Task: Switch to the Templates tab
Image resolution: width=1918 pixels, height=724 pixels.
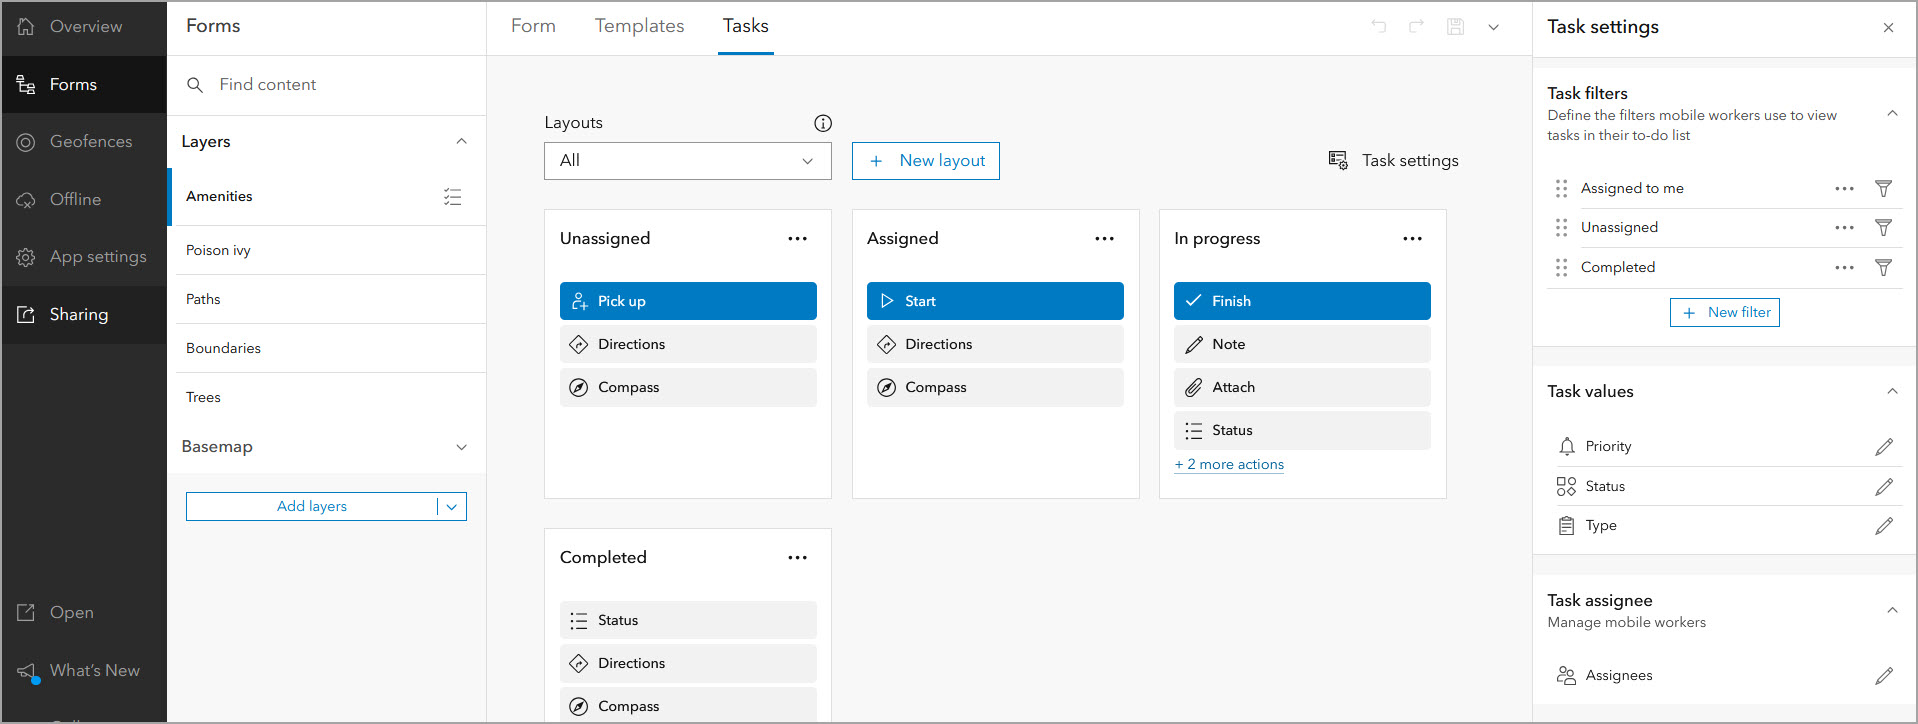Action: [x=639, y=26]
